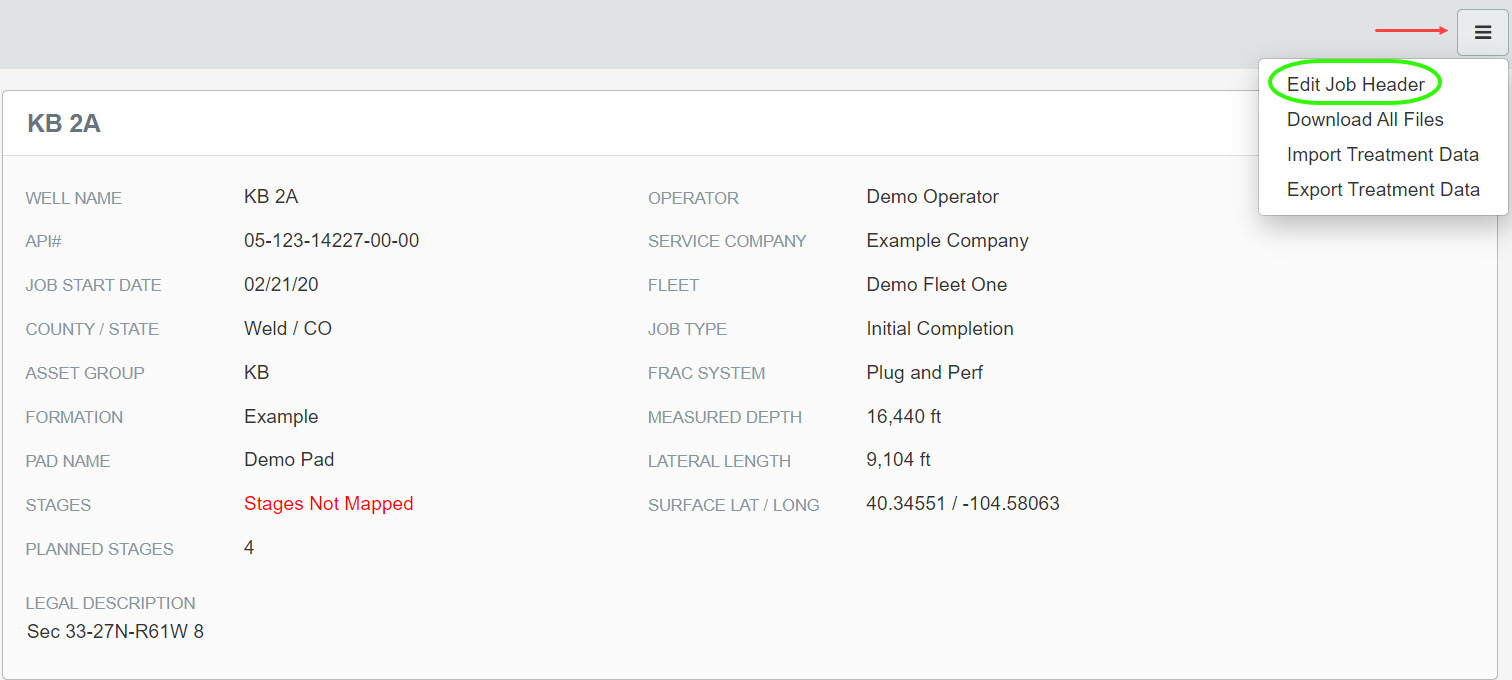Image resolution: width=1512 pixels, height=680 pixels.
Task: Click the Demo Fleet One value
Action: (x=936, y=285)
